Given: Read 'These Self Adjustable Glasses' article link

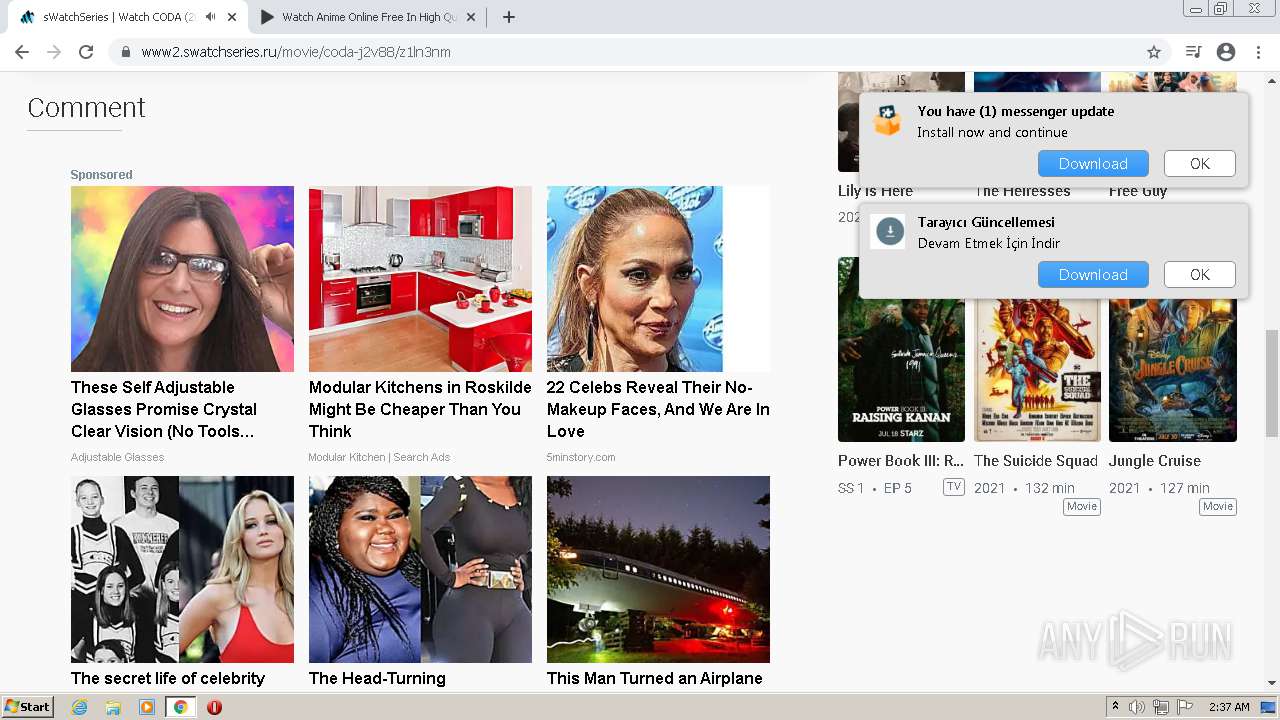Looking at the screenshot, I should pyautogui.click(x=164, y=409).
